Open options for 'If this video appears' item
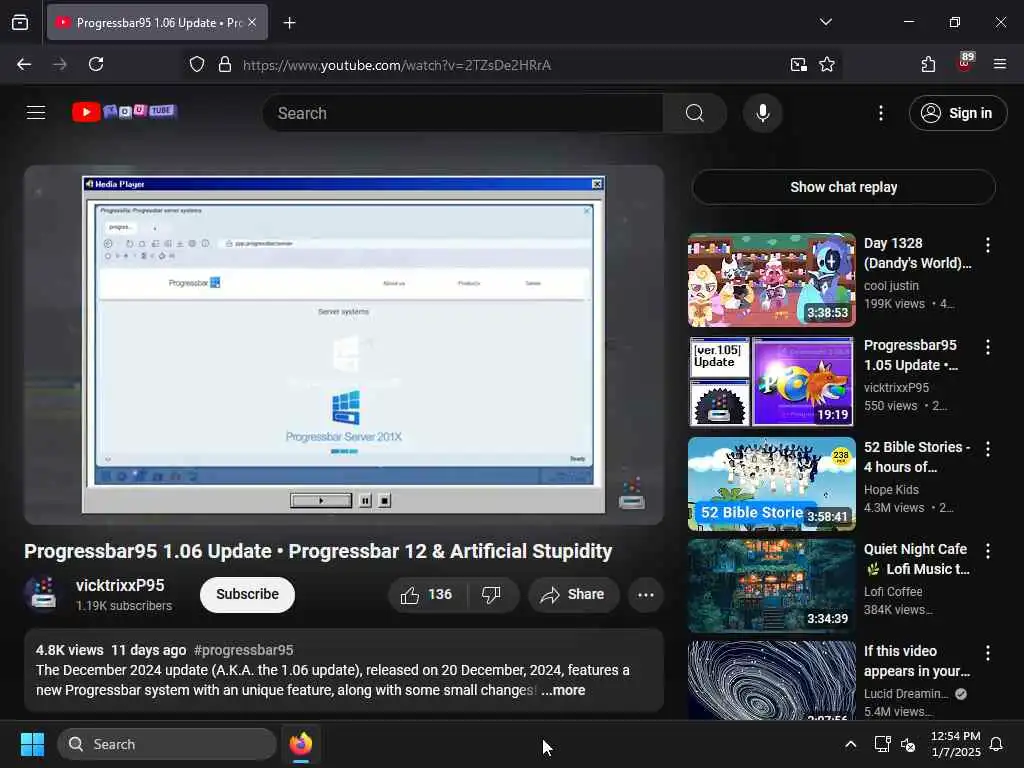The image size is (1024, 768). pos(987,652)
